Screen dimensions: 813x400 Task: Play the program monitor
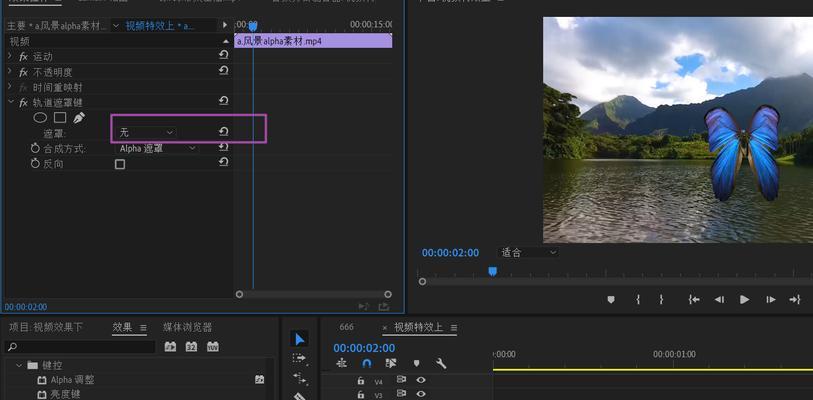tap(745, 299)
